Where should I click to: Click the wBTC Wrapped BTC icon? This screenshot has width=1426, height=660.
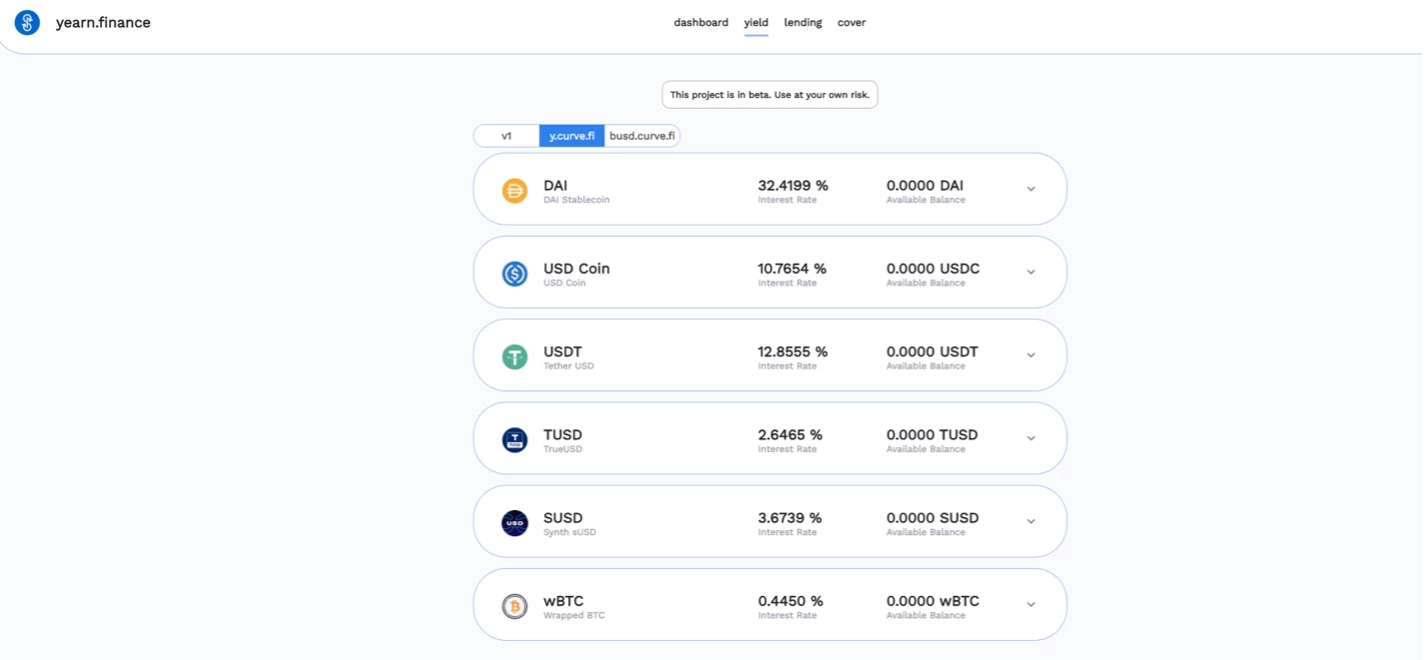tap(515, 605)
